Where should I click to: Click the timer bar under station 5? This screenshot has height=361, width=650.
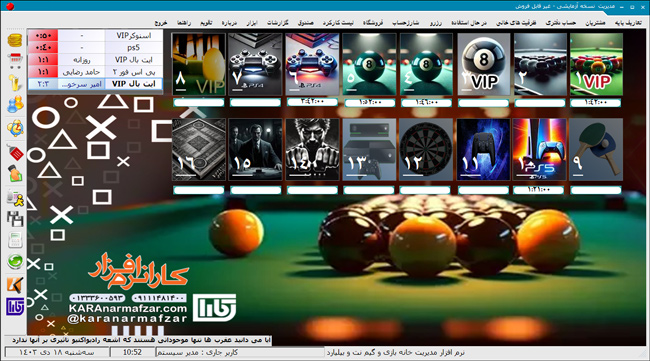[369, 103]
